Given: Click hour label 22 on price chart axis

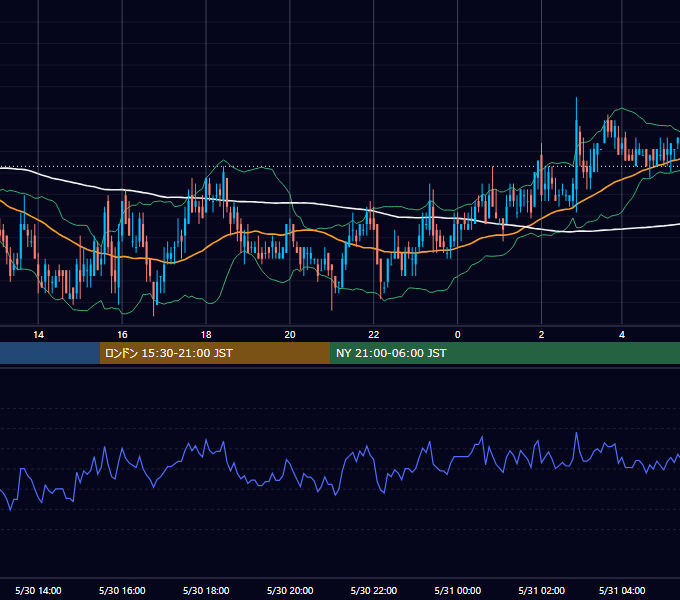Looking at the screenshot, I should 373,335.
